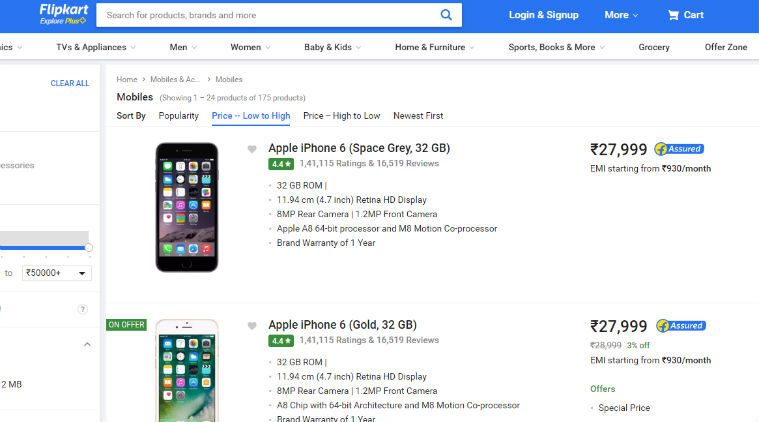This screenshot has width=759, height=422.
Task: Sort by Newest First
Action: coord(418,116)
